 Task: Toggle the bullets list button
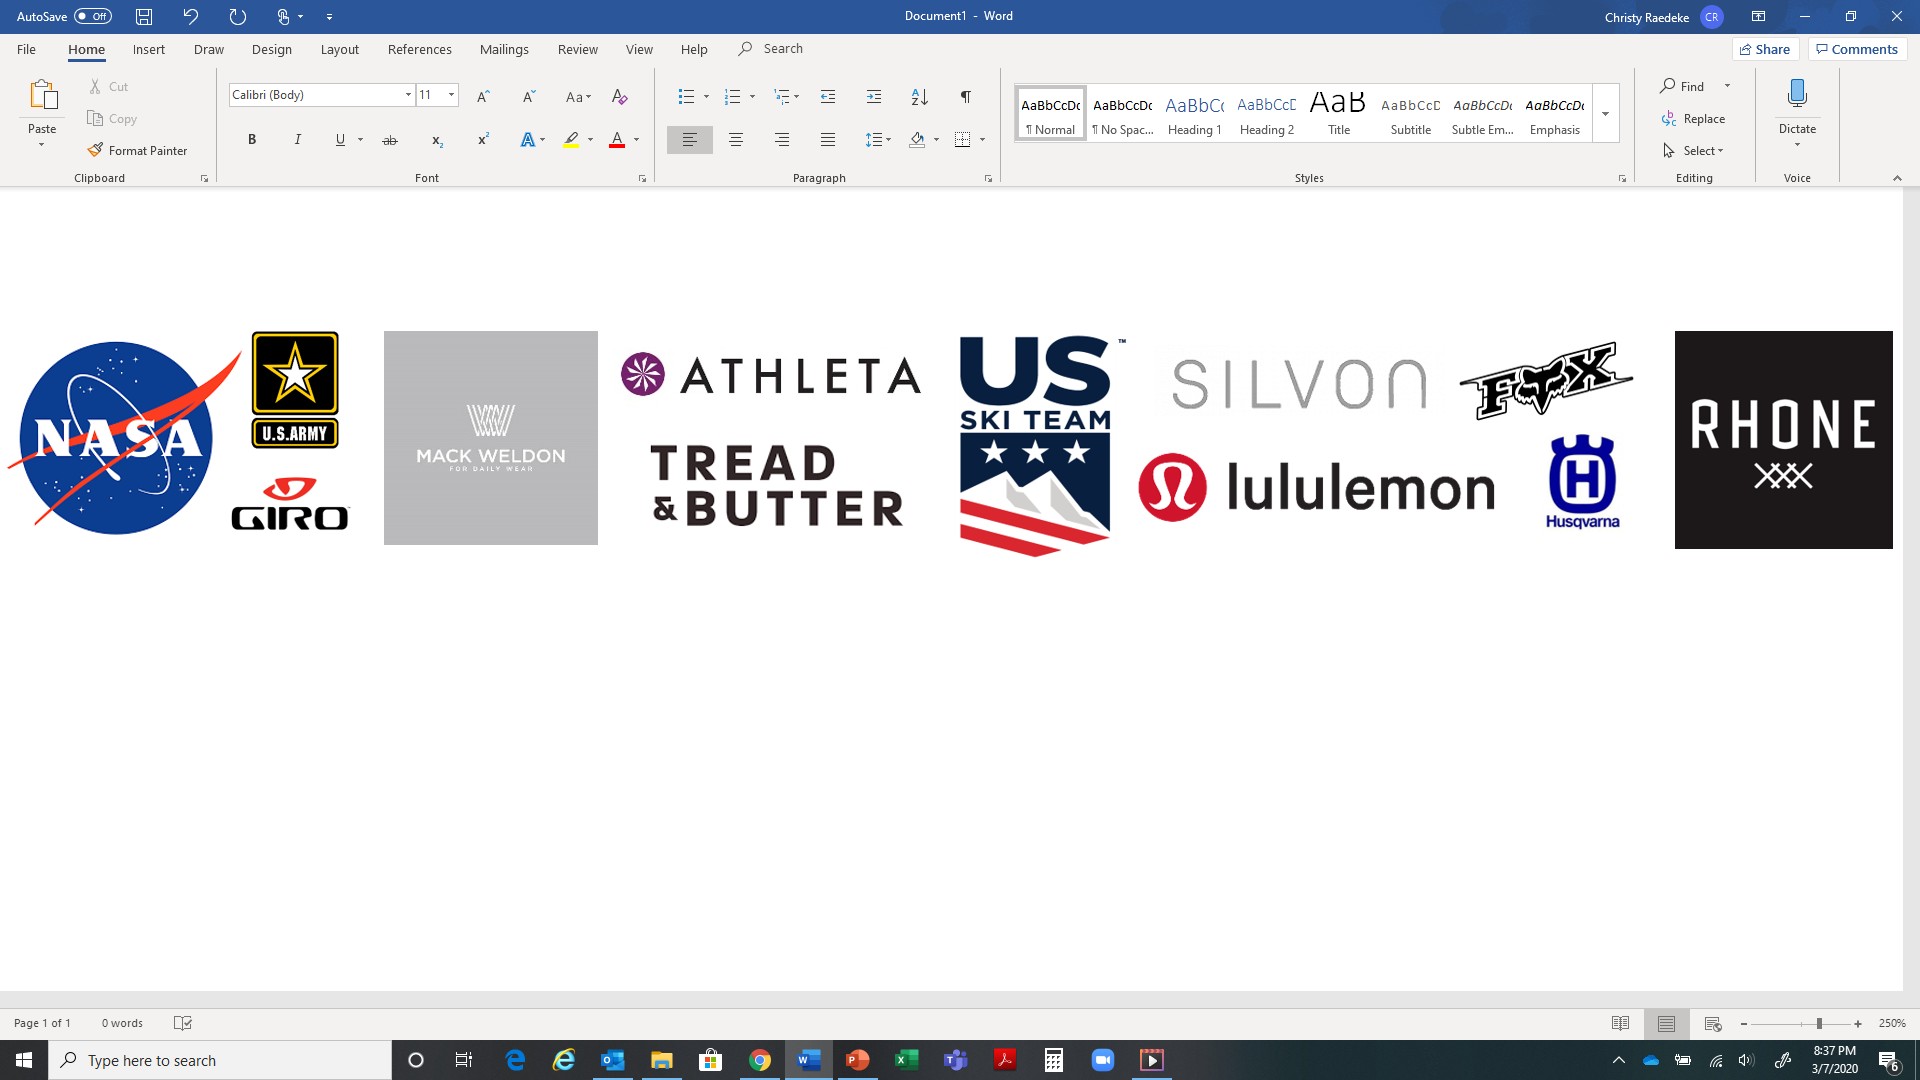686,96
